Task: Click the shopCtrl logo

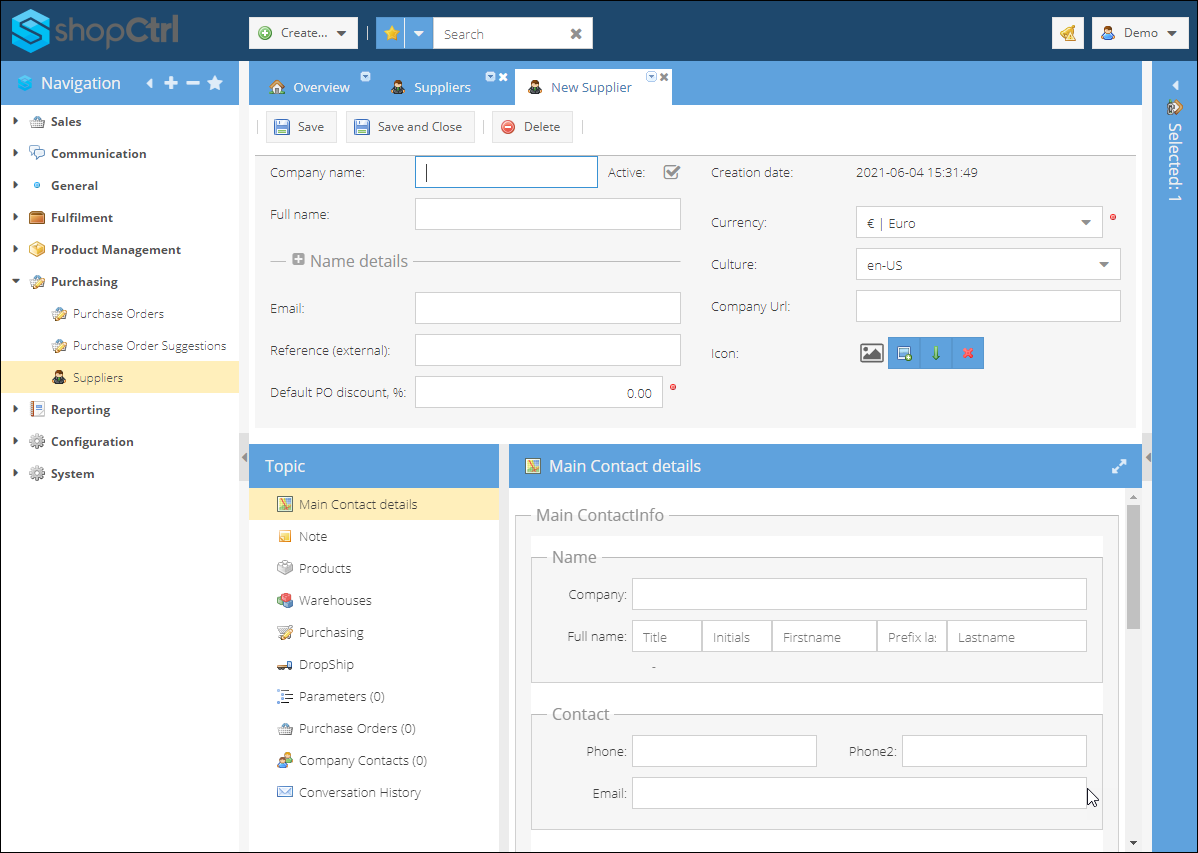Action: [95, 31]
